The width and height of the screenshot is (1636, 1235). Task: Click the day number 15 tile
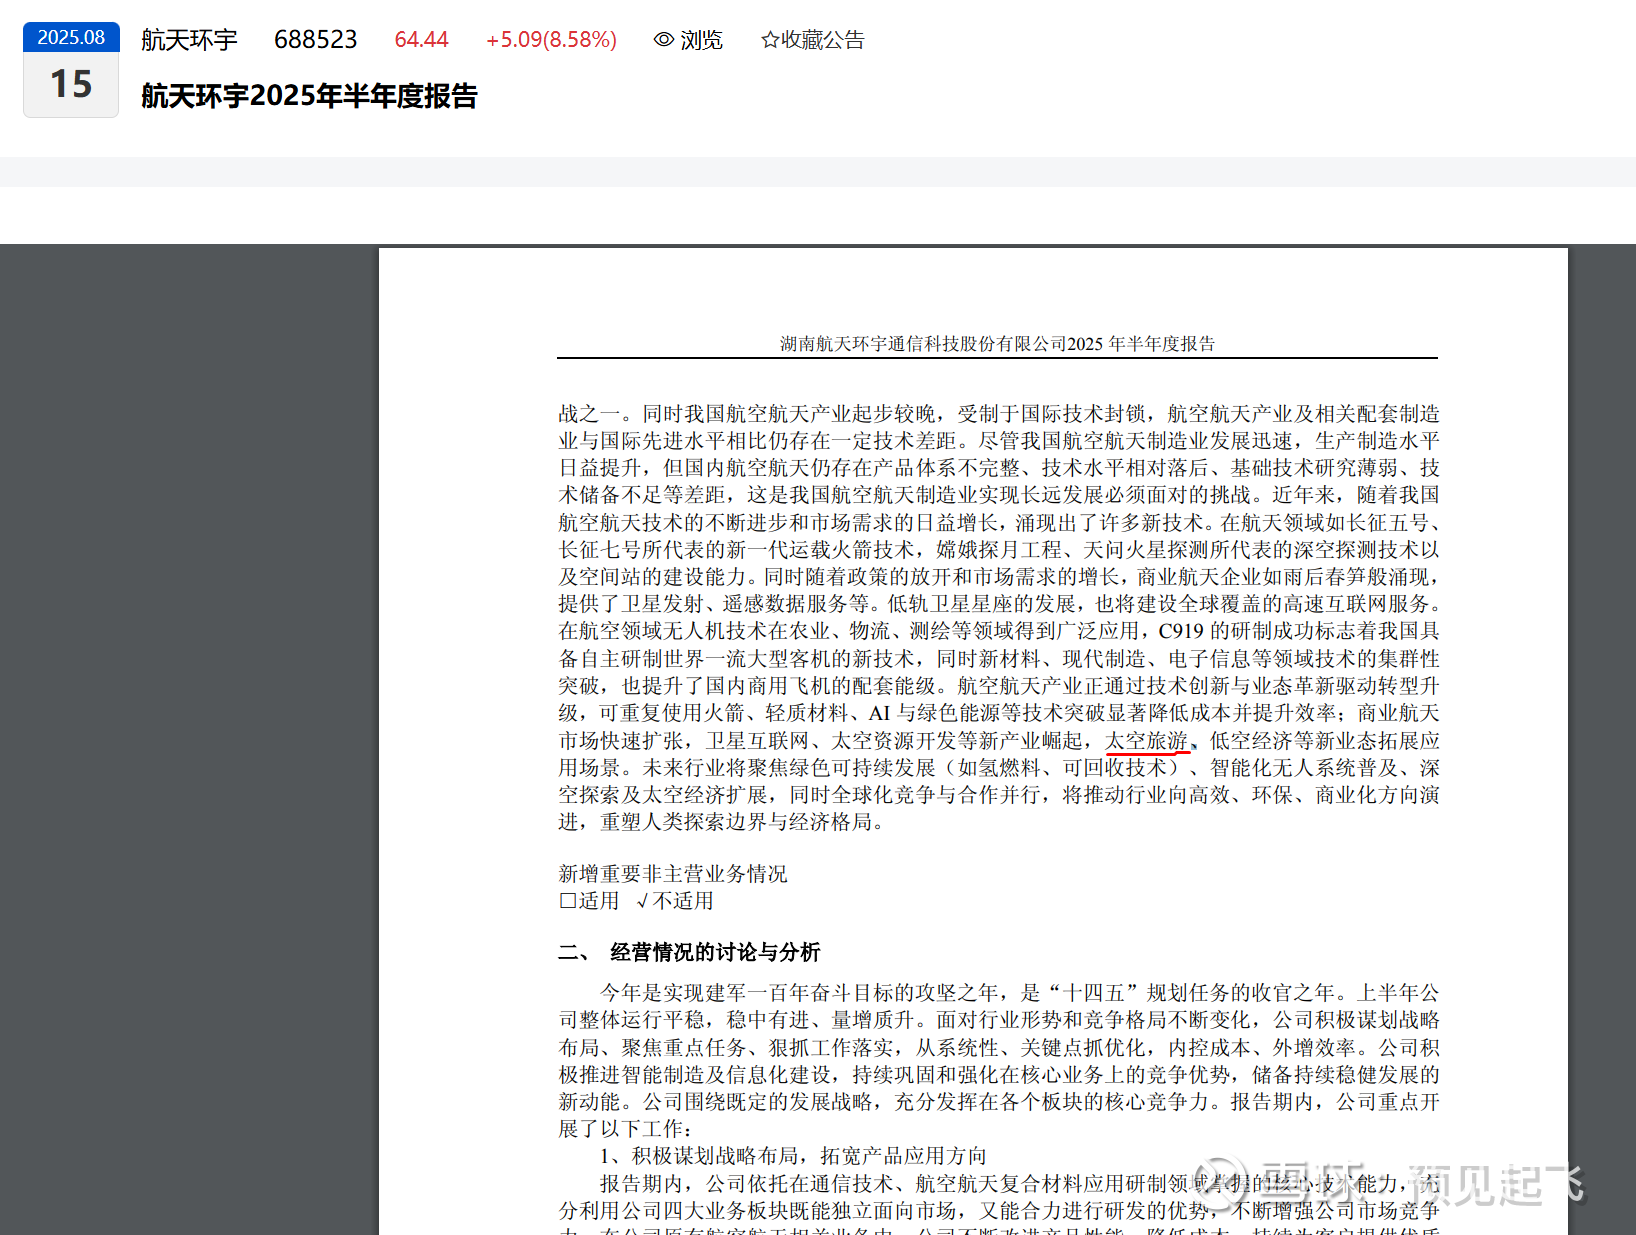71,85
